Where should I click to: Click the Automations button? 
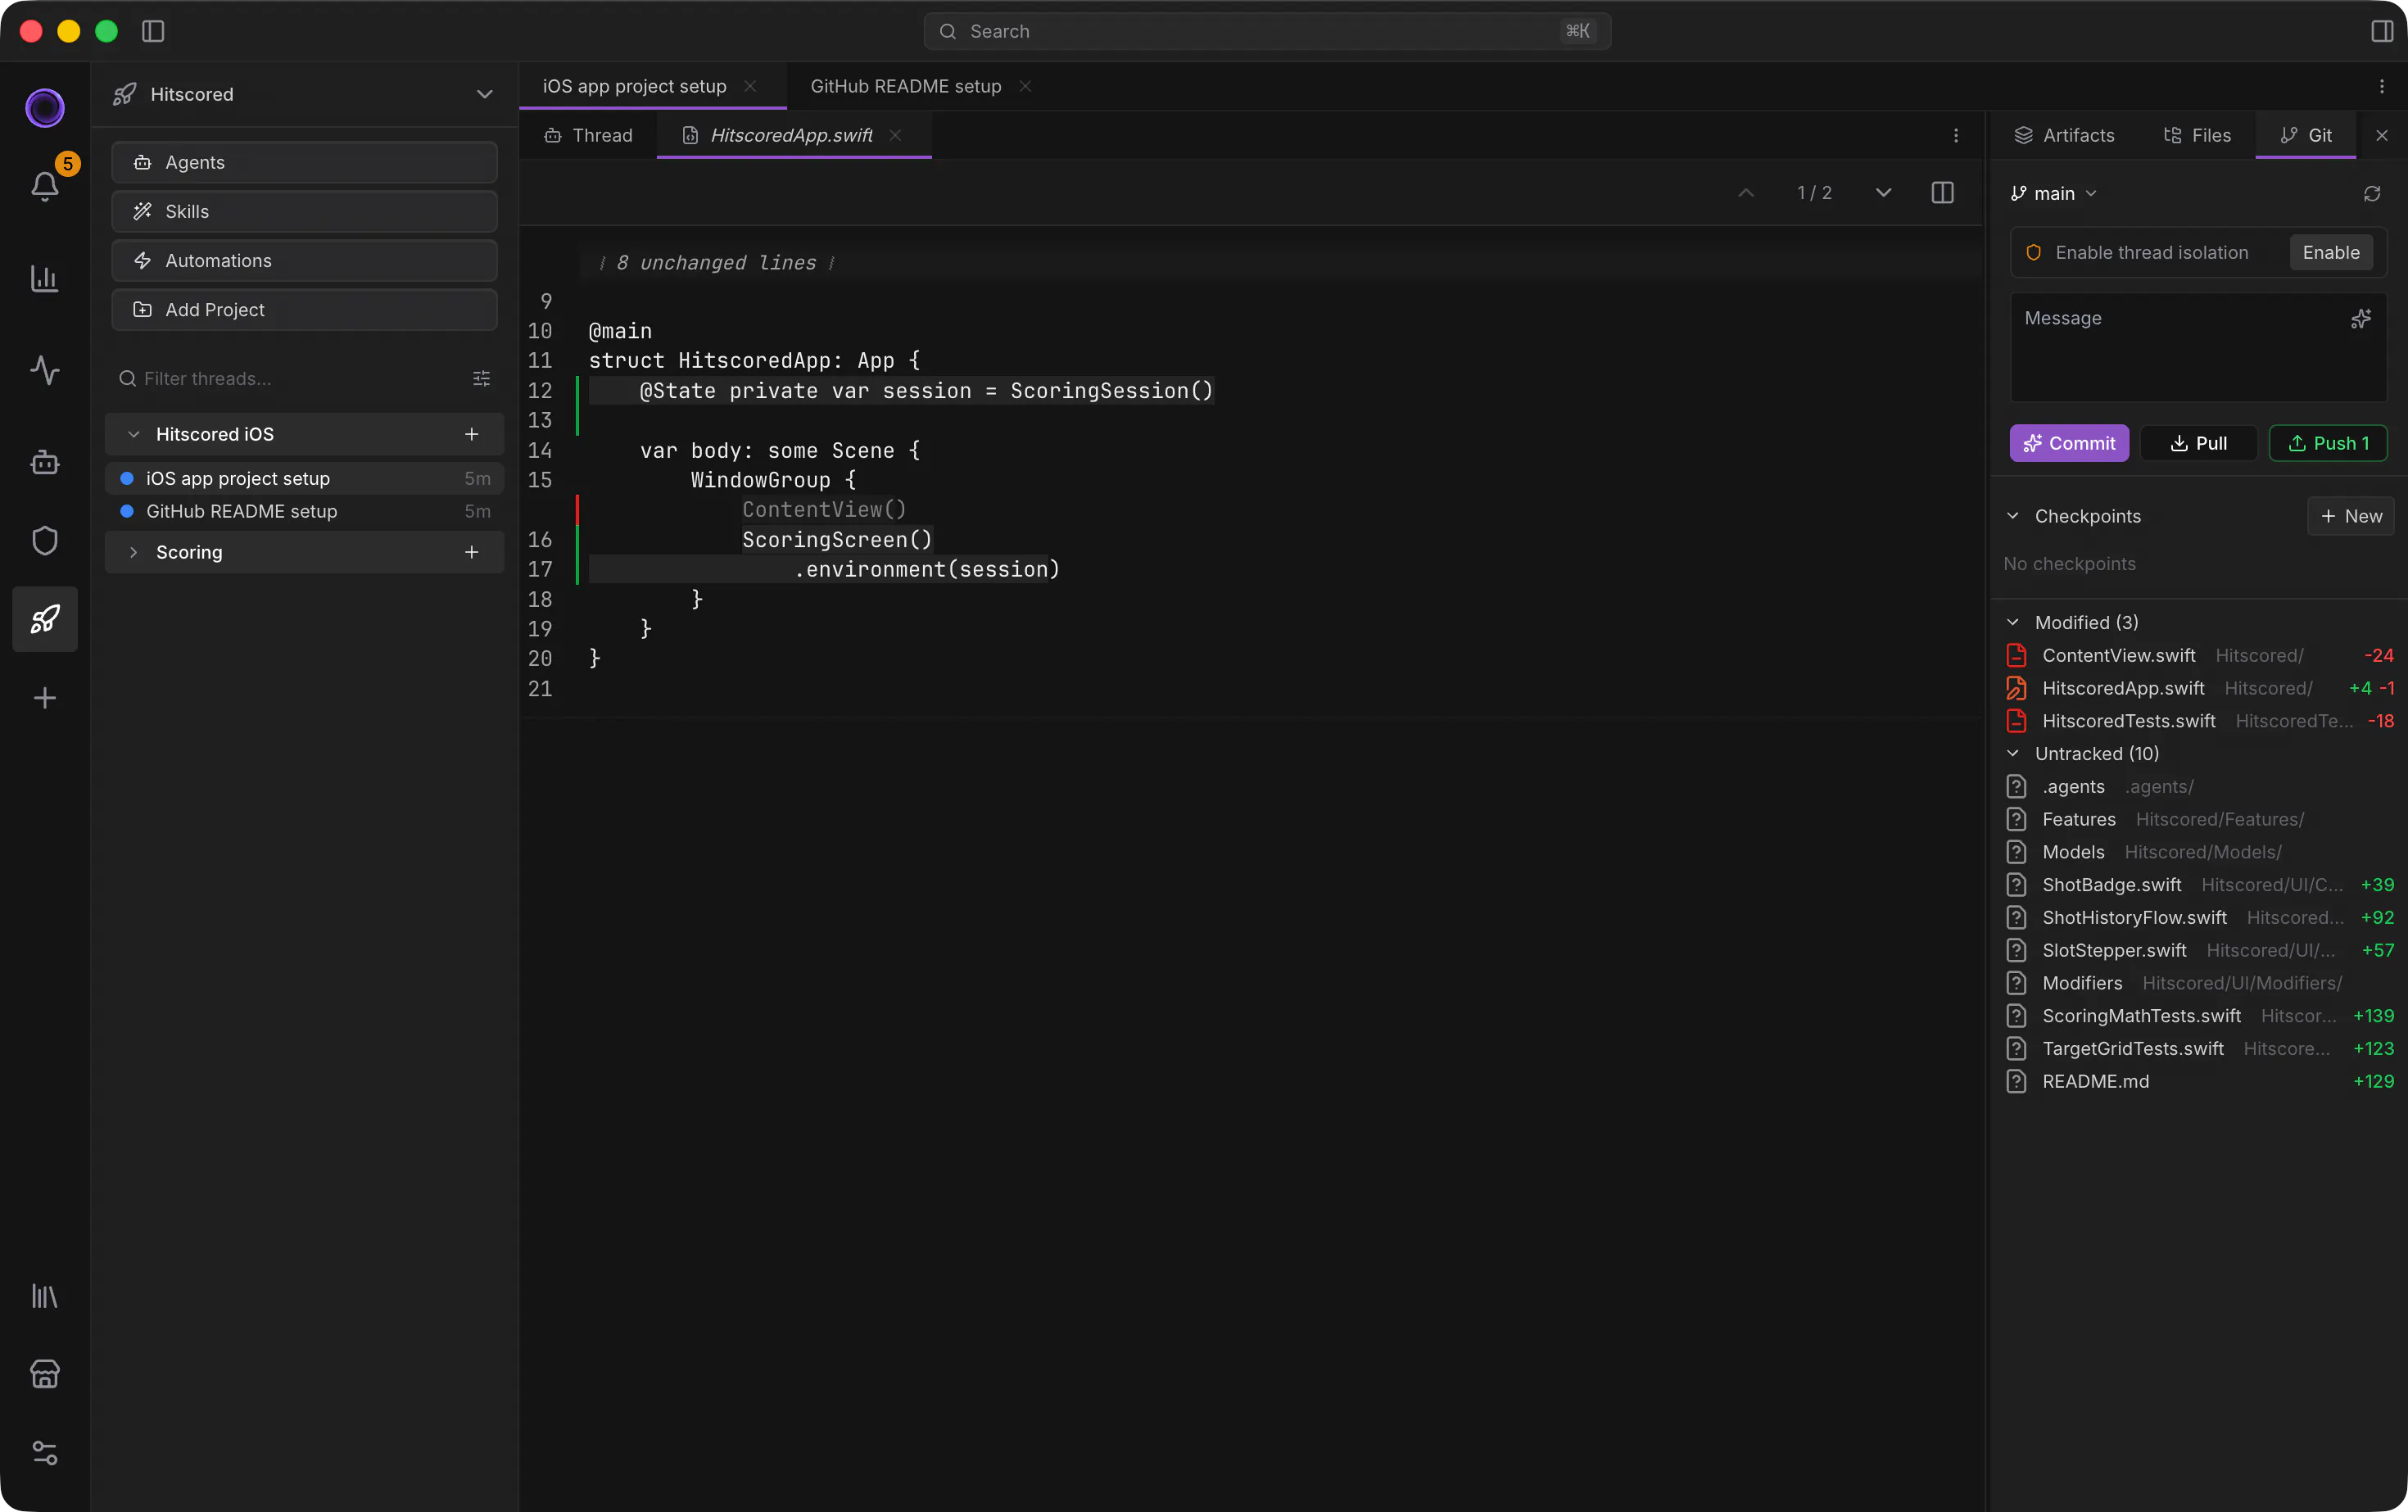(304, 260)
